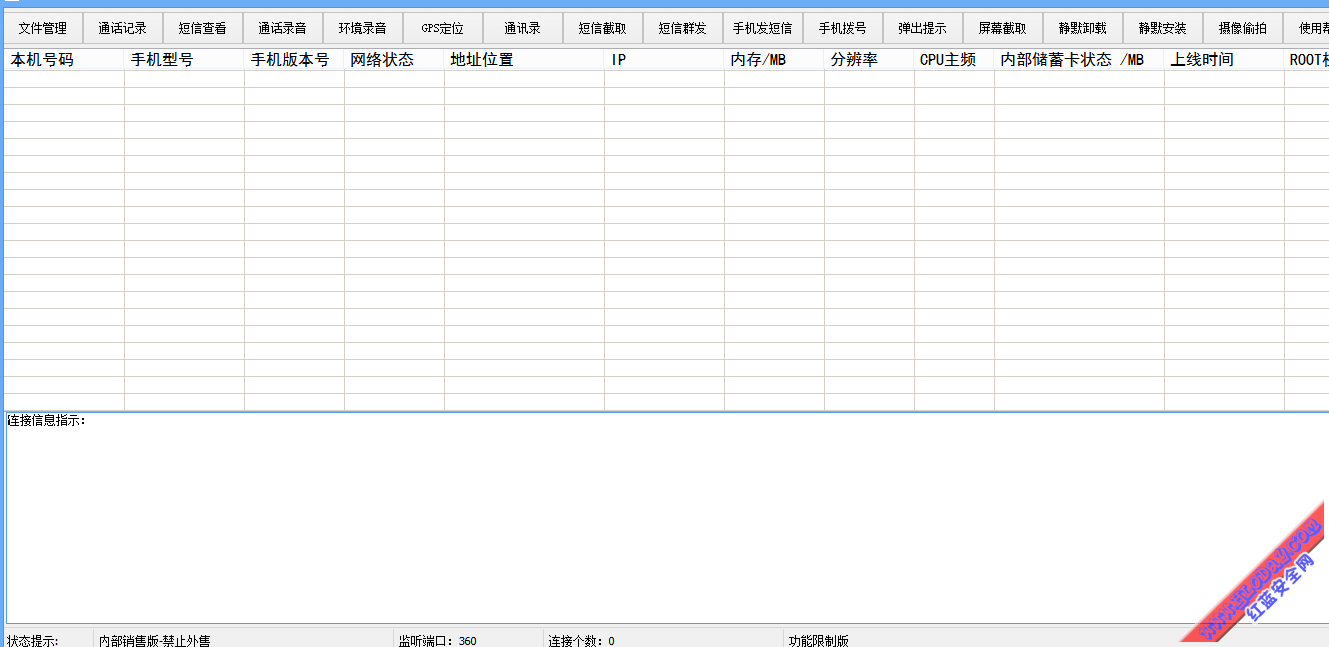This screenshot has width=1329, height=647.
Task: Sort by the 本机号码 column header
Action: tap(64, 60)
